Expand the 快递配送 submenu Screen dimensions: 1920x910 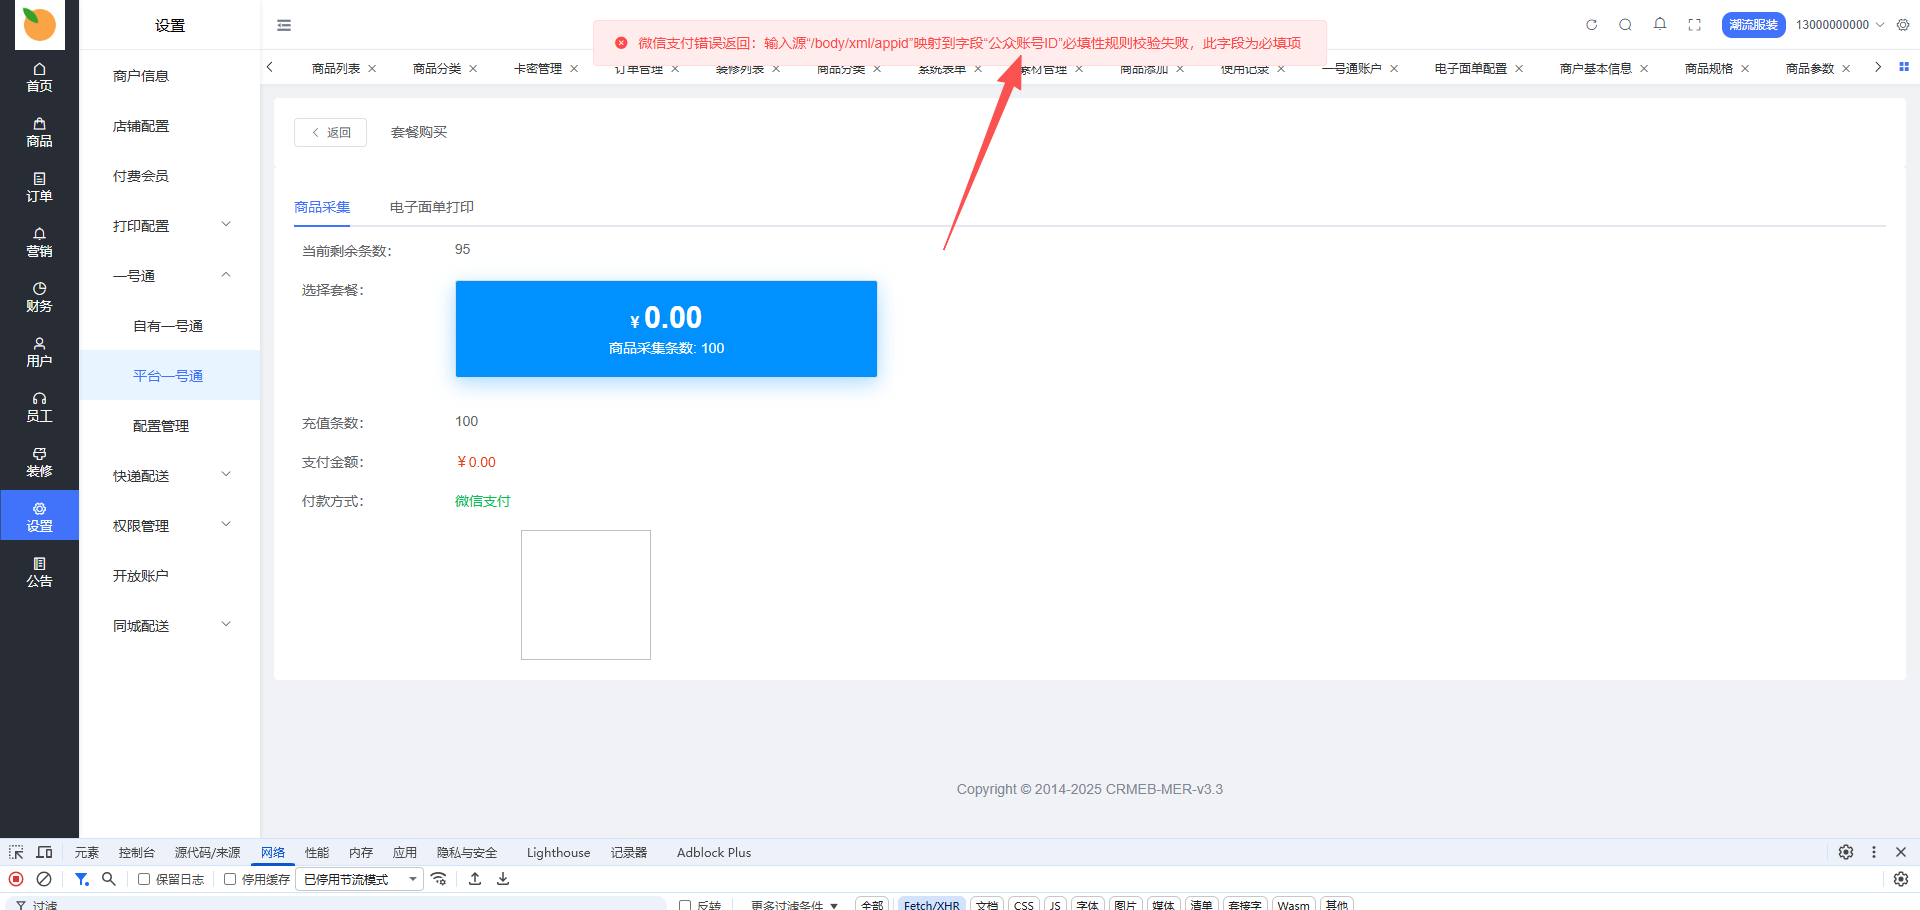click(x=170, y=476)
